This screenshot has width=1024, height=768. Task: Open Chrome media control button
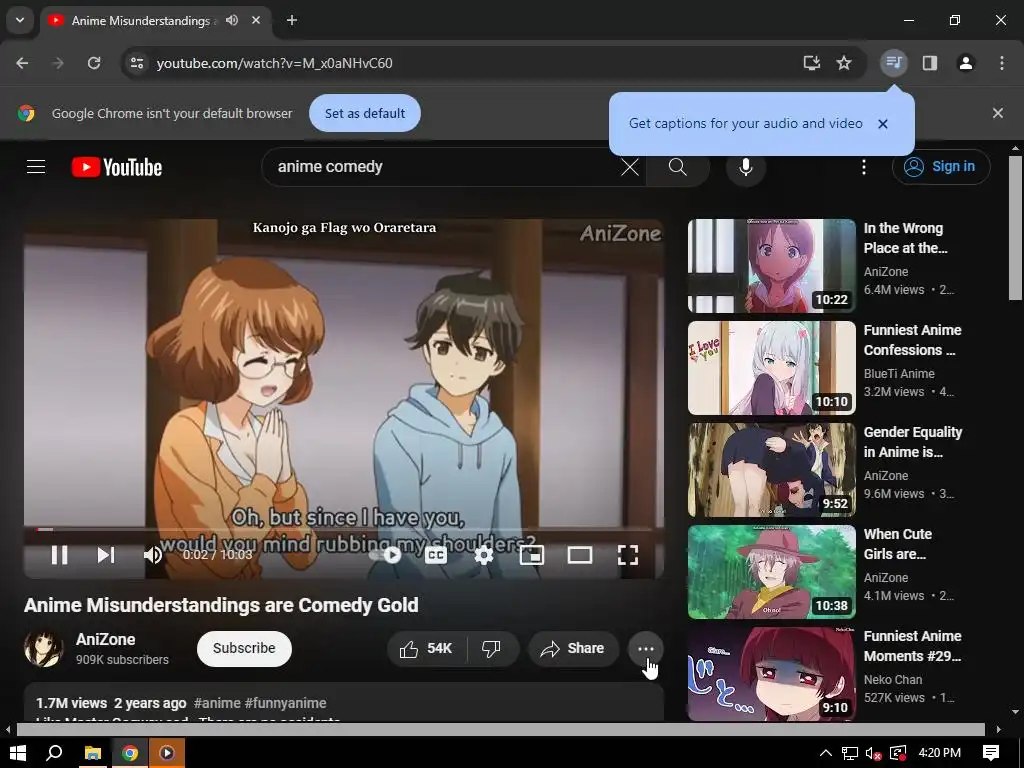pos(894,63)
